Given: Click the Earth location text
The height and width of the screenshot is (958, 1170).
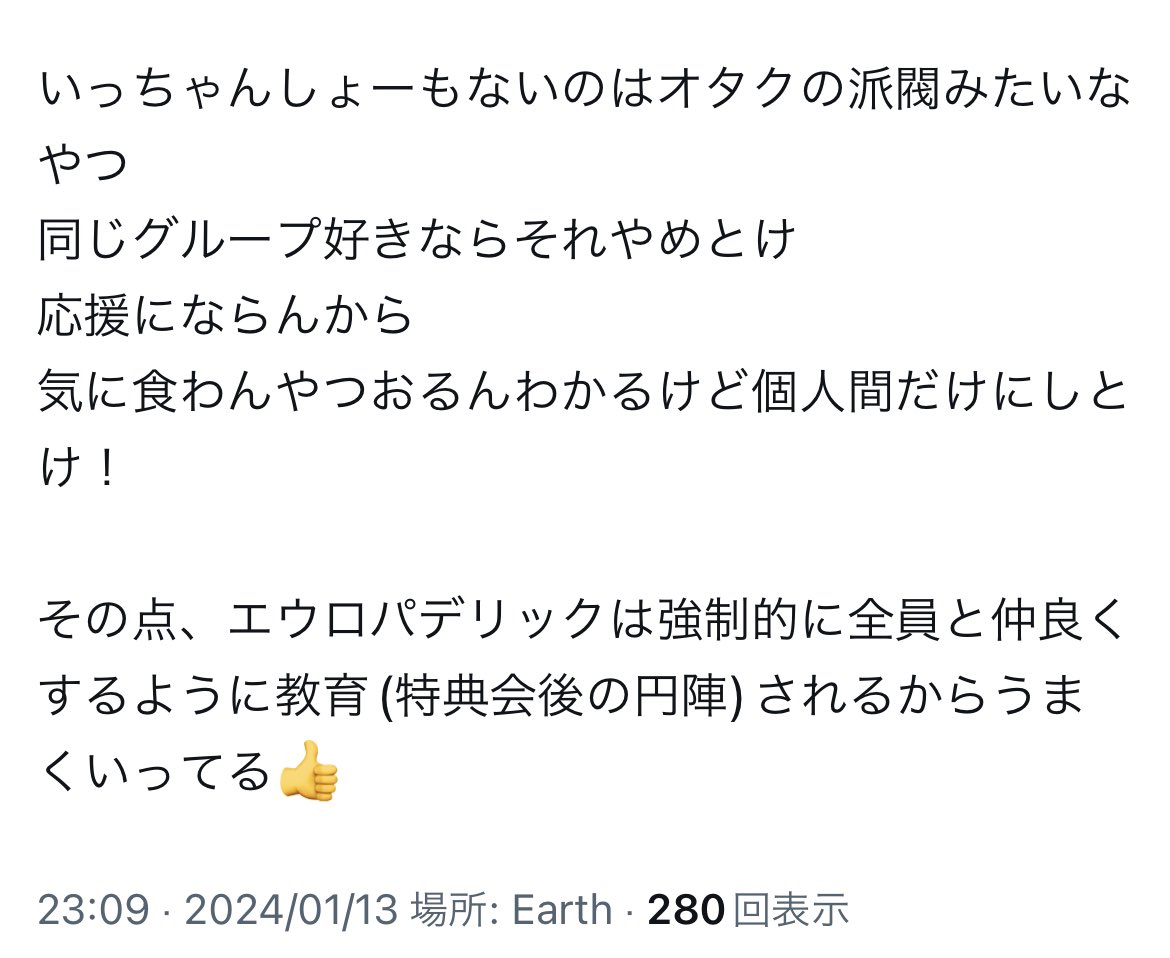Looking at the screenshot, I should tap(562, 910).
